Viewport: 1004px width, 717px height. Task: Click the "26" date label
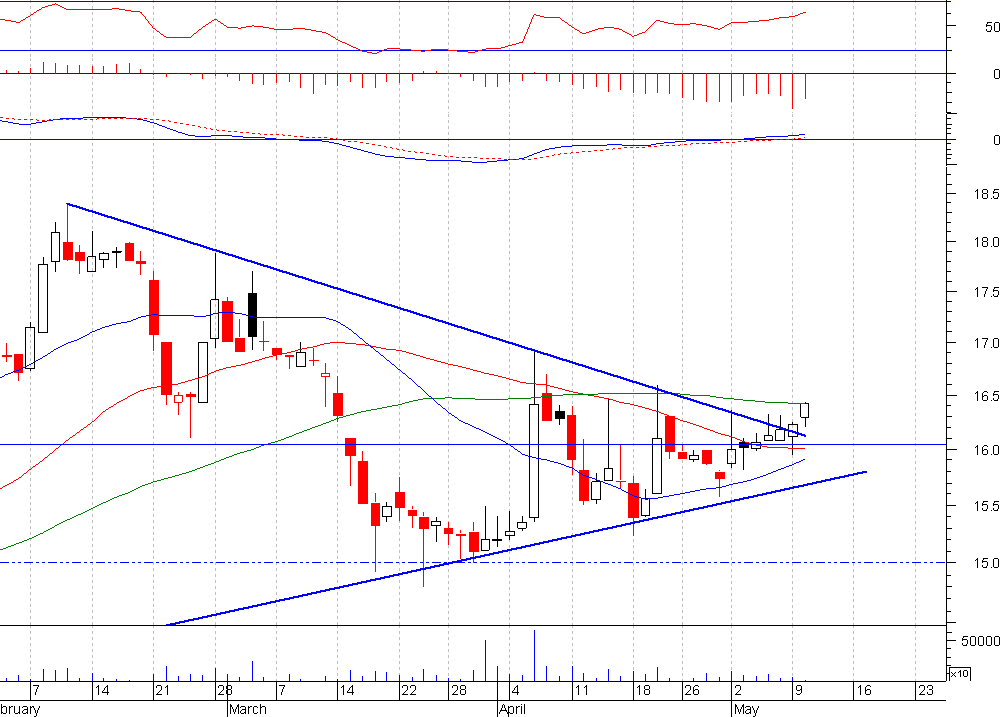692,690
